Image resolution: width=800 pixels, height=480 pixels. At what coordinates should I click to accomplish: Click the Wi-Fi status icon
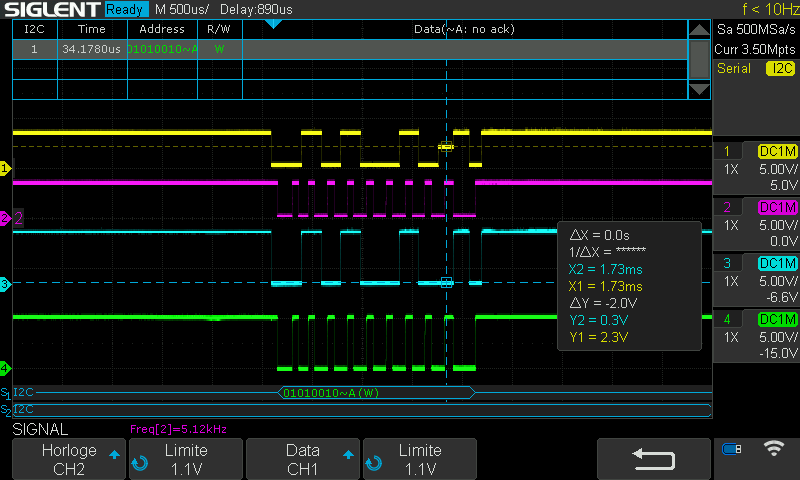774,448
